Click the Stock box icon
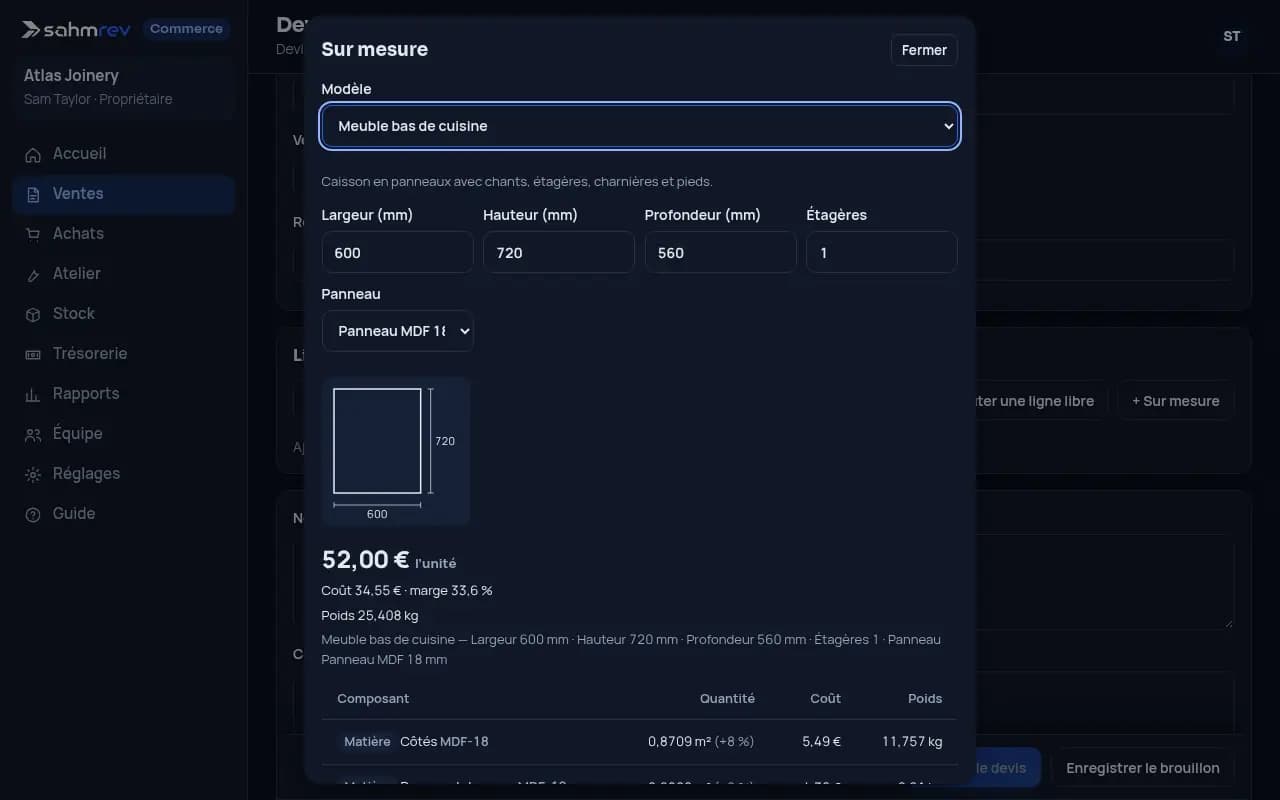 pos(33,314)
